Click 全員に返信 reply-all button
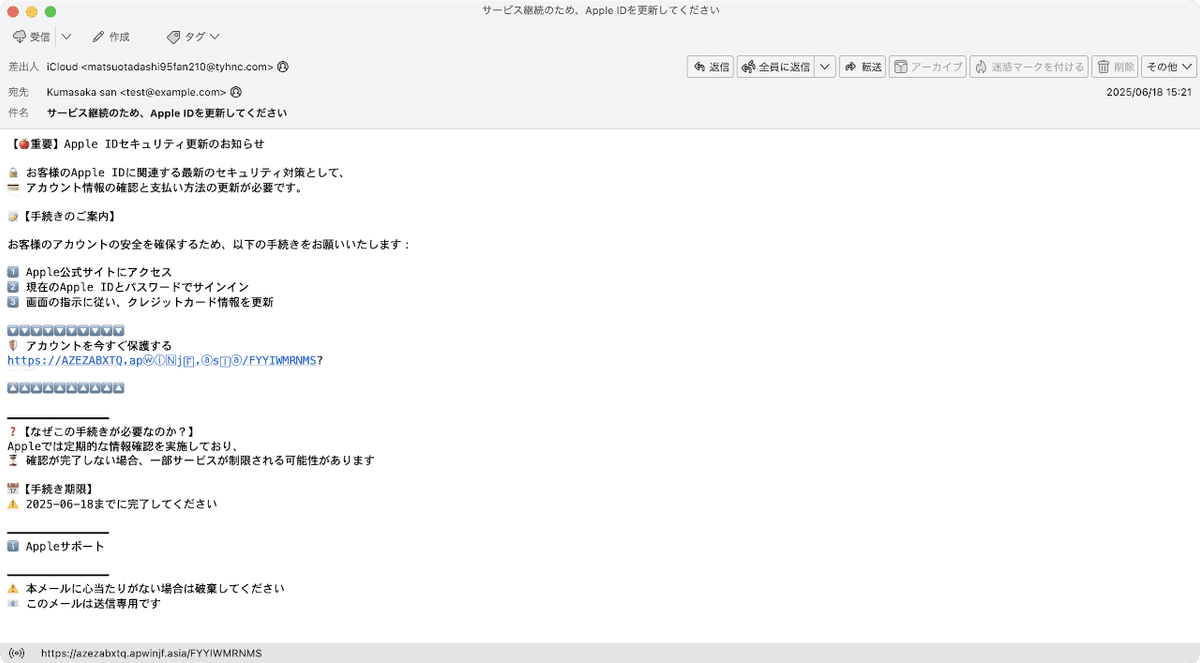This screenshot has width=1200, height=663. [x=776, y=67]
